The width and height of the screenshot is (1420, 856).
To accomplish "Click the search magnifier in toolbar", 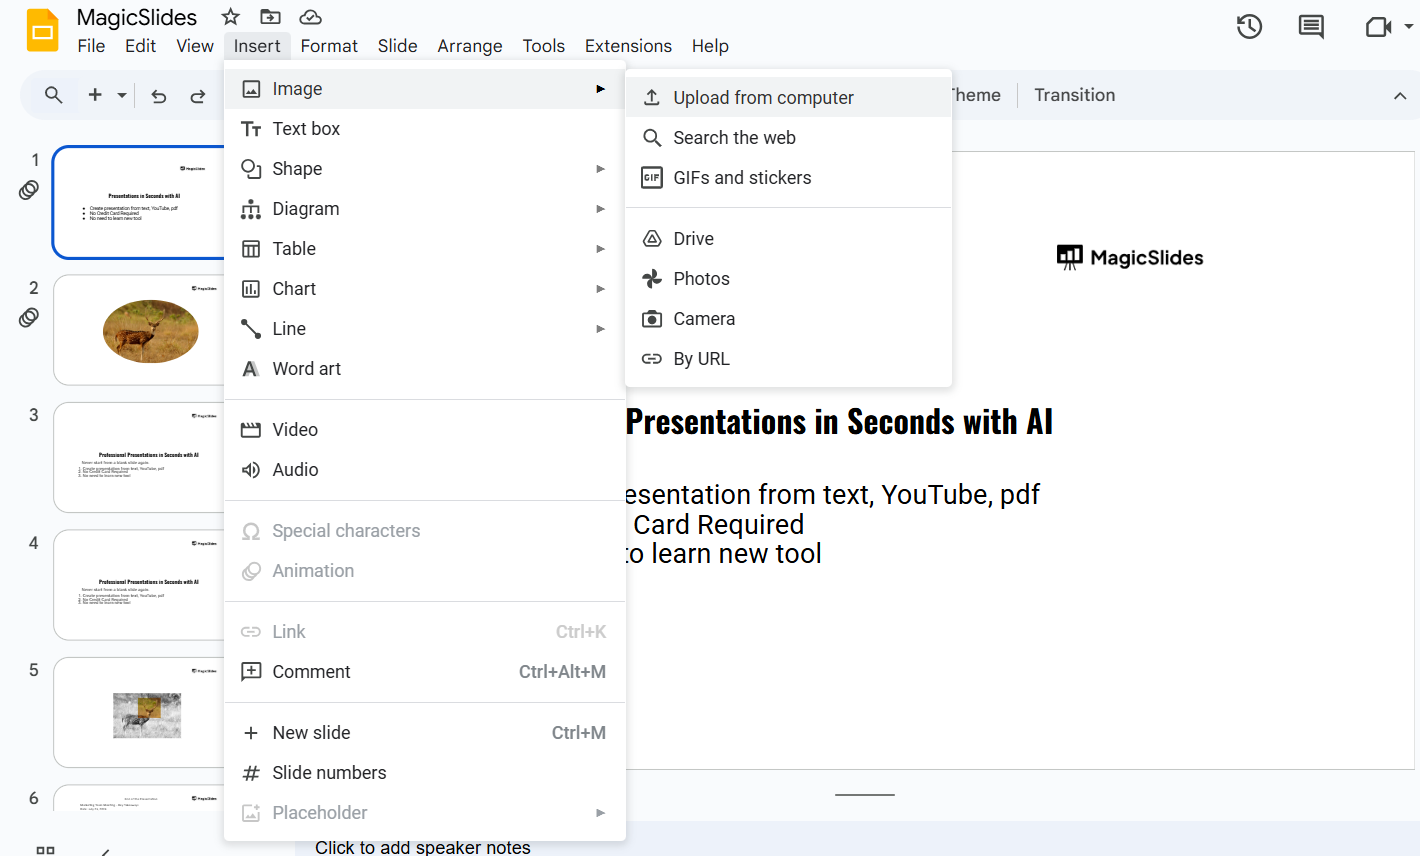I will pos(54,95).
